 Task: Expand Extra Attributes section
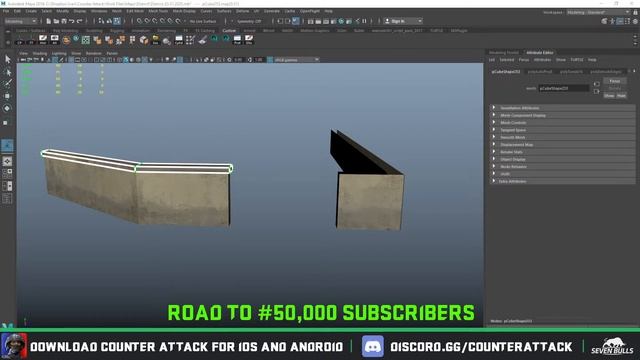point(562,181)
